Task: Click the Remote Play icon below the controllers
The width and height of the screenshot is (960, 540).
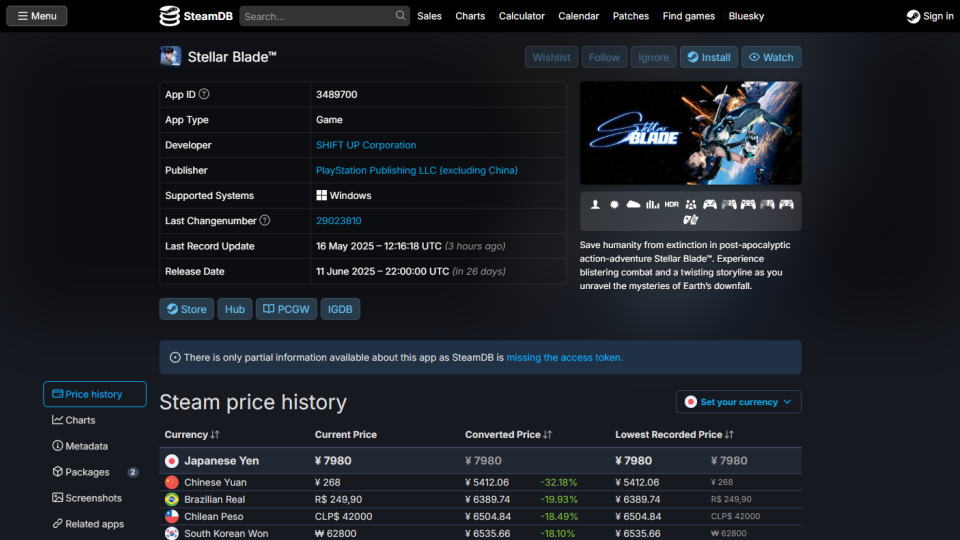Action: click(691, 220)
